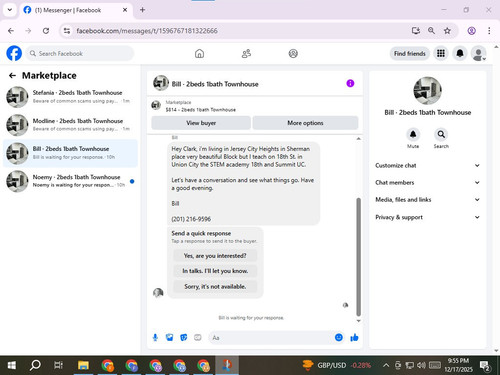Send quick response Yes, are you interested?
Image resolution: width=500 pixels, height=375 pixels.
click(215, 256)
